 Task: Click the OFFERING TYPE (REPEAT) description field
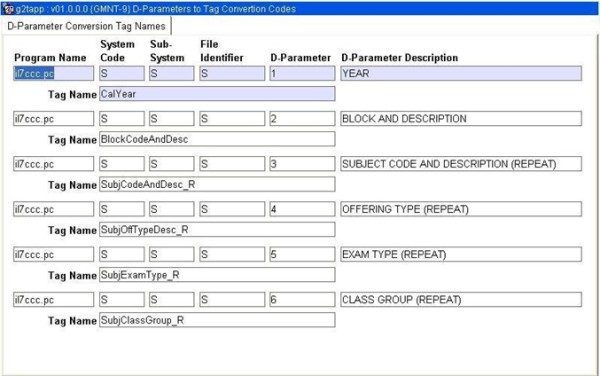[461, 209]
